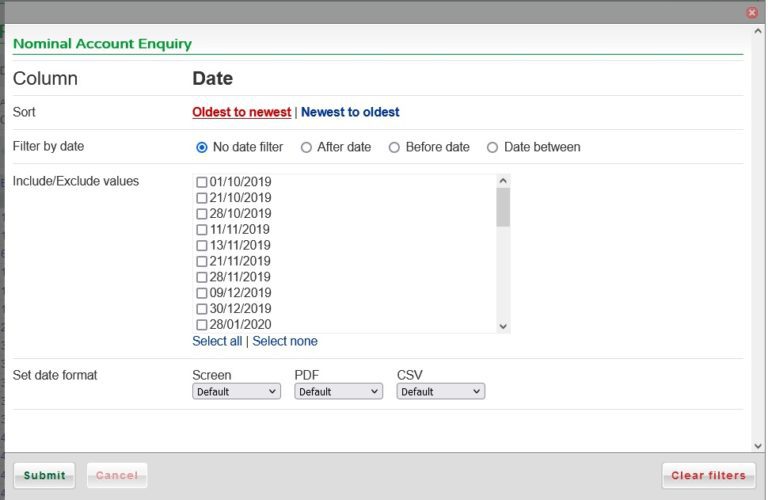
Task: Check the 28/10/2019 value
Action: pyautogui.click(x=201, y=214)
